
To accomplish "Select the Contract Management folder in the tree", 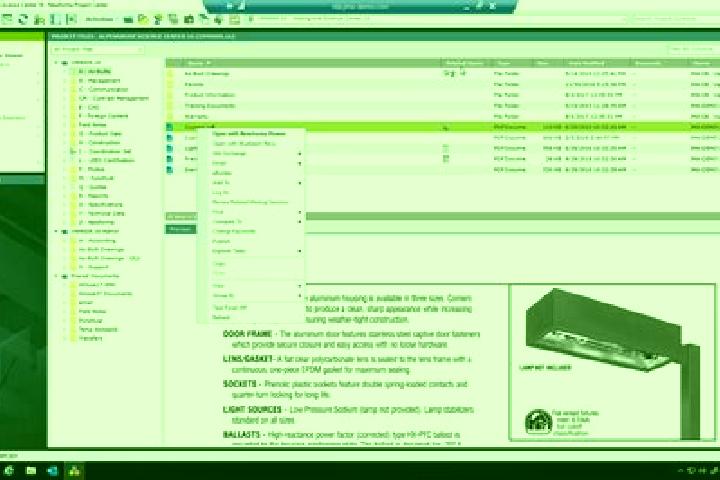I will click(x=114, y=98).
